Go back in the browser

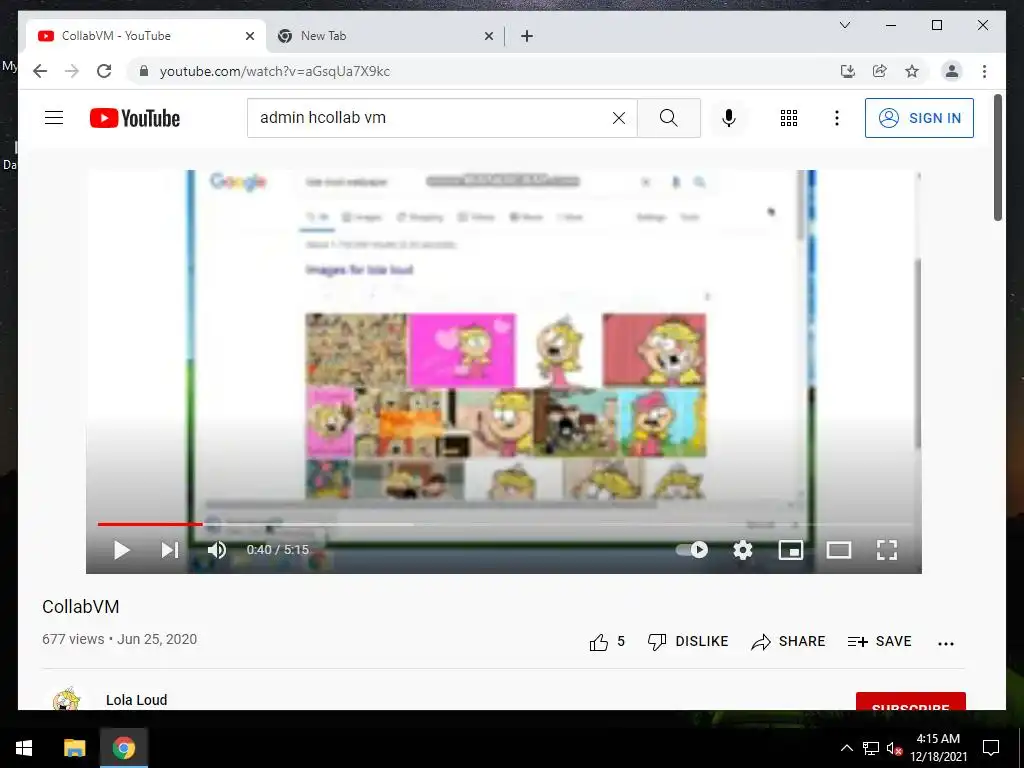click(40, 71)
